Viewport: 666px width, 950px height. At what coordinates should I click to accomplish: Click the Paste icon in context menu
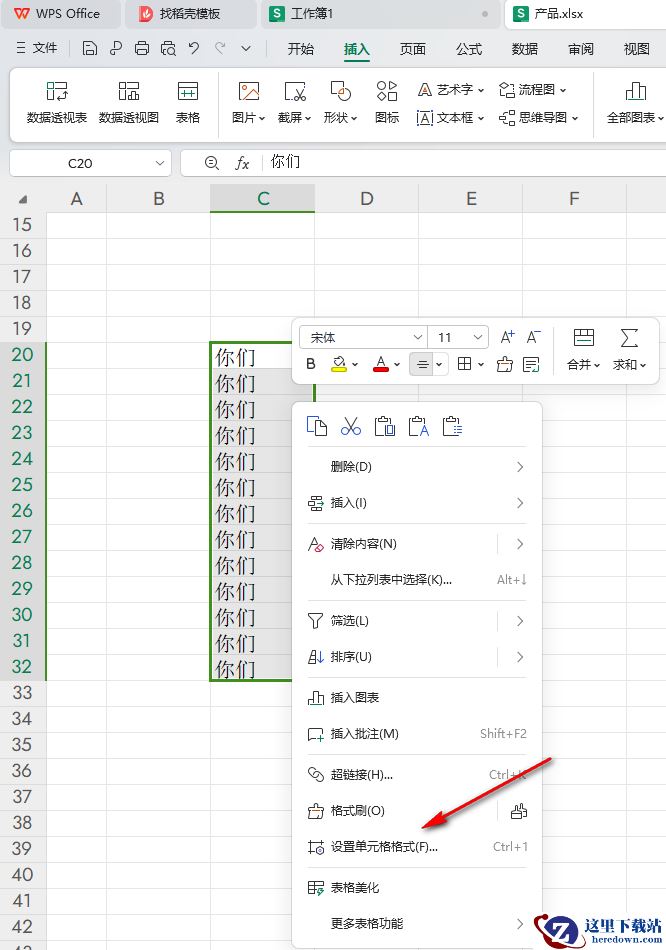385,426
